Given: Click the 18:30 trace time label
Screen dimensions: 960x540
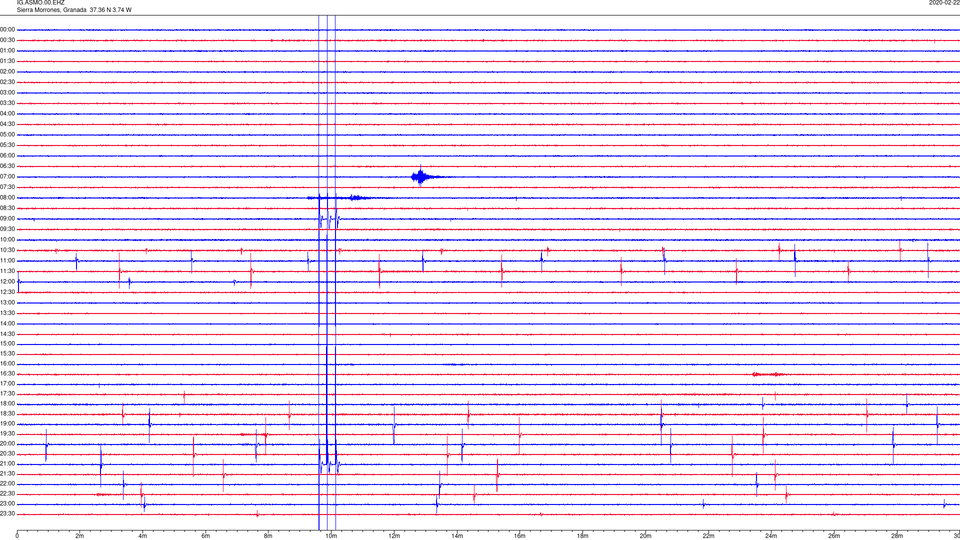Looking at the screenshot, I should pos(7,414).
